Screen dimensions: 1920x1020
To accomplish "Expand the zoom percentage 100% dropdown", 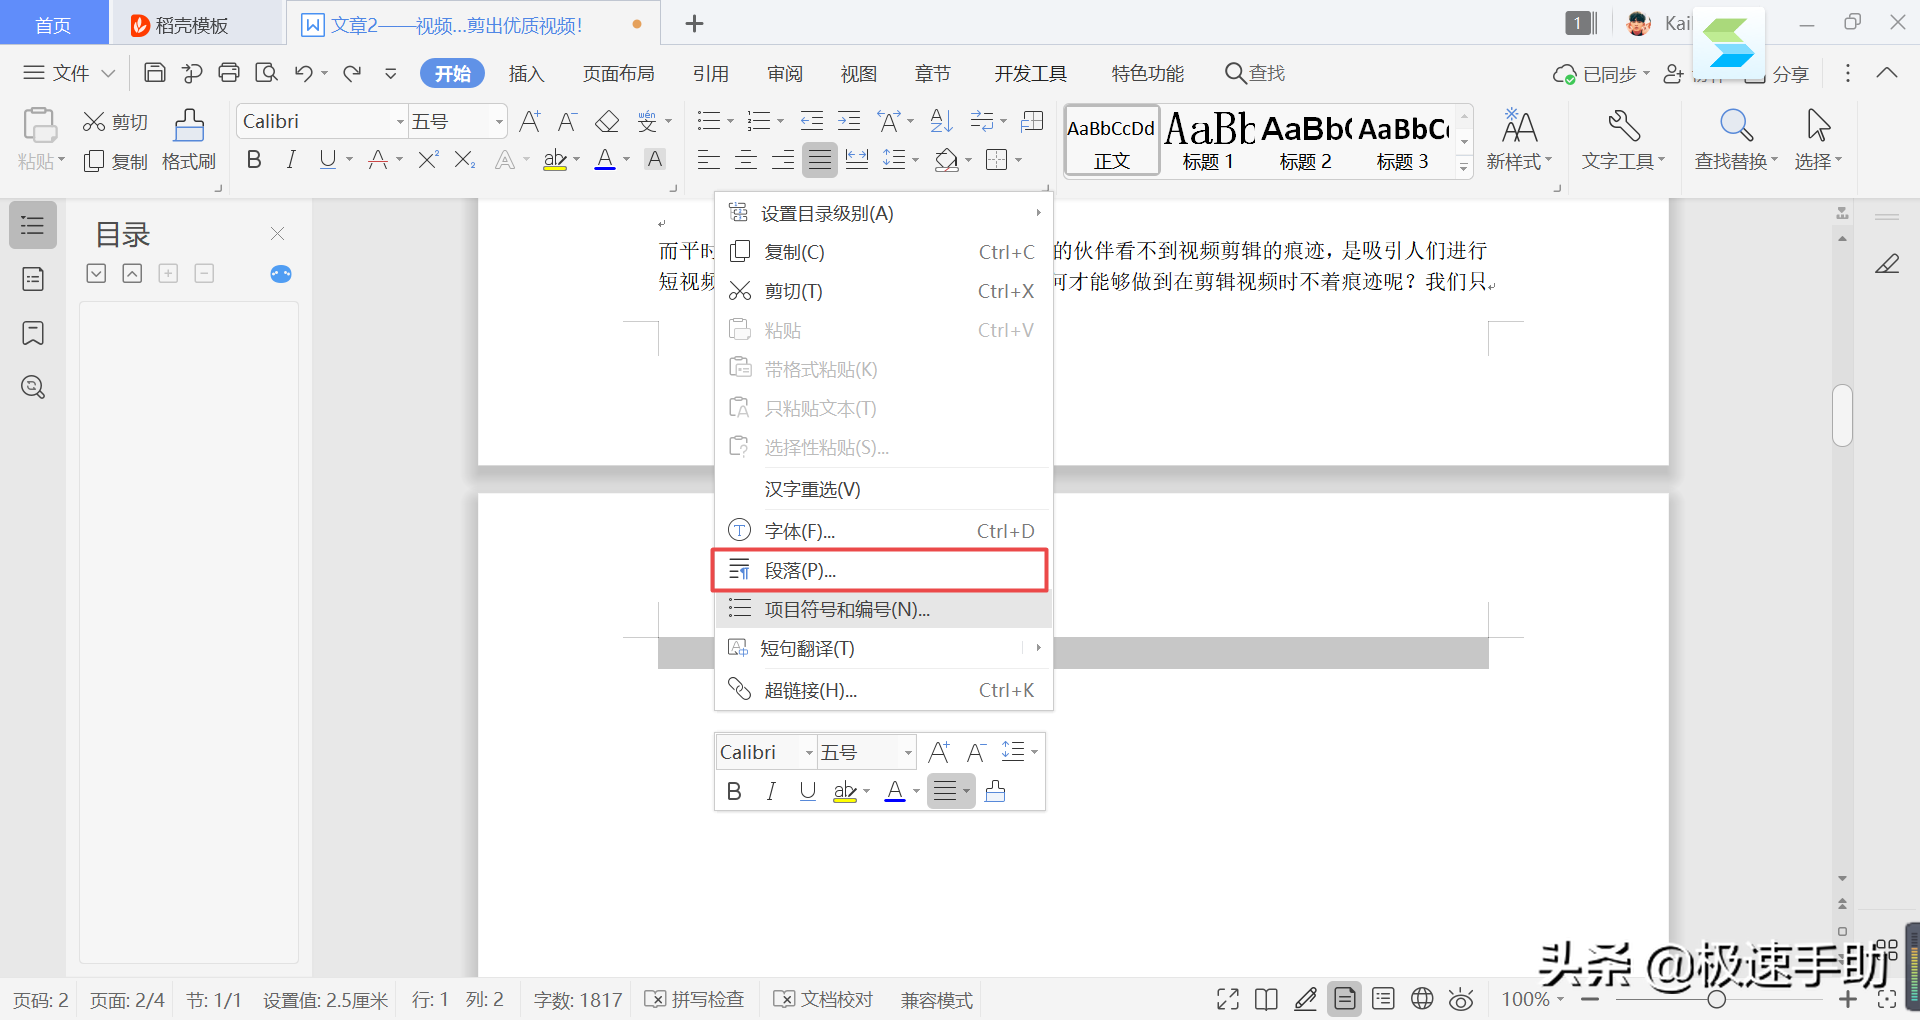I will (x=1560, y=999).
